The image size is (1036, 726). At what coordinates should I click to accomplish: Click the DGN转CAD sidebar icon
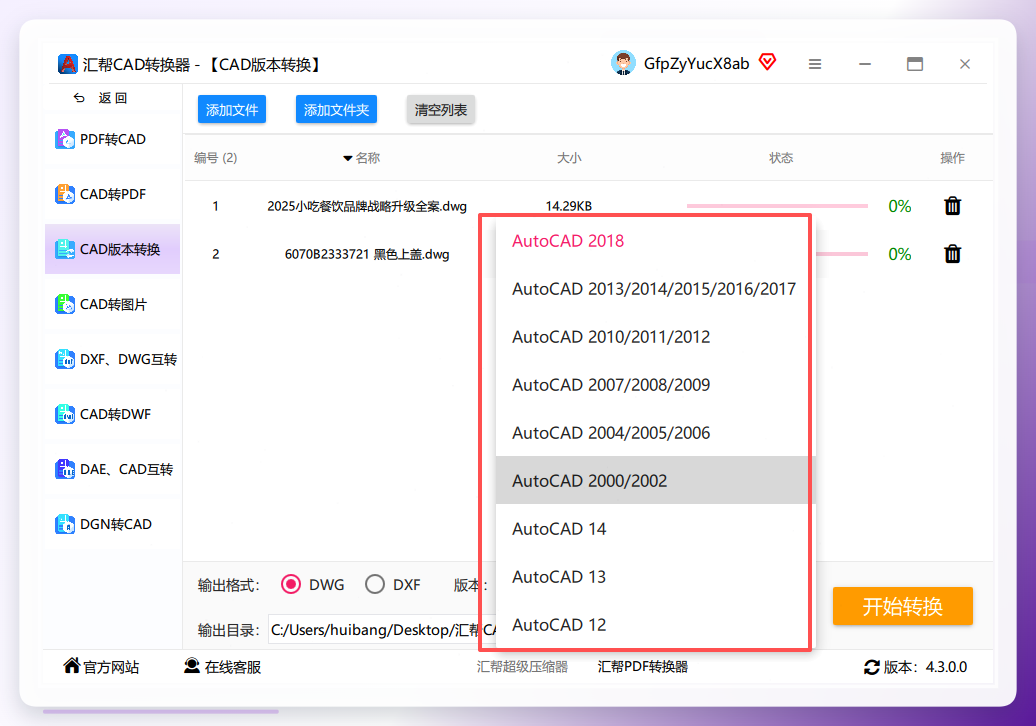[65, 524]
